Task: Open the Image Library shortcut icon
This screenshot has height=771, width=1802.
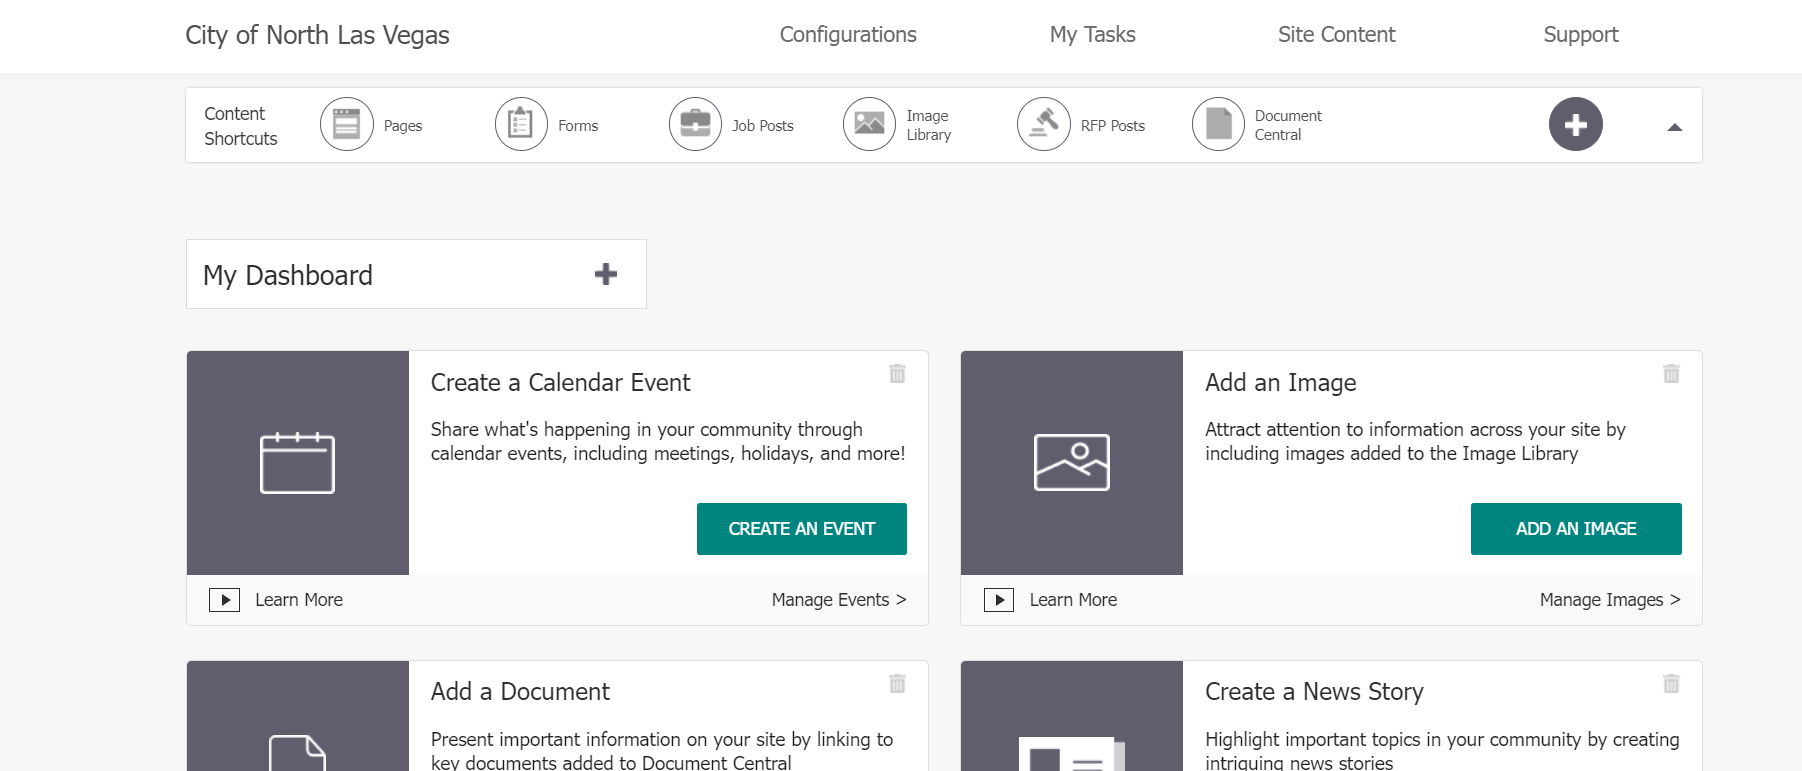Action: tap(869, 125)
